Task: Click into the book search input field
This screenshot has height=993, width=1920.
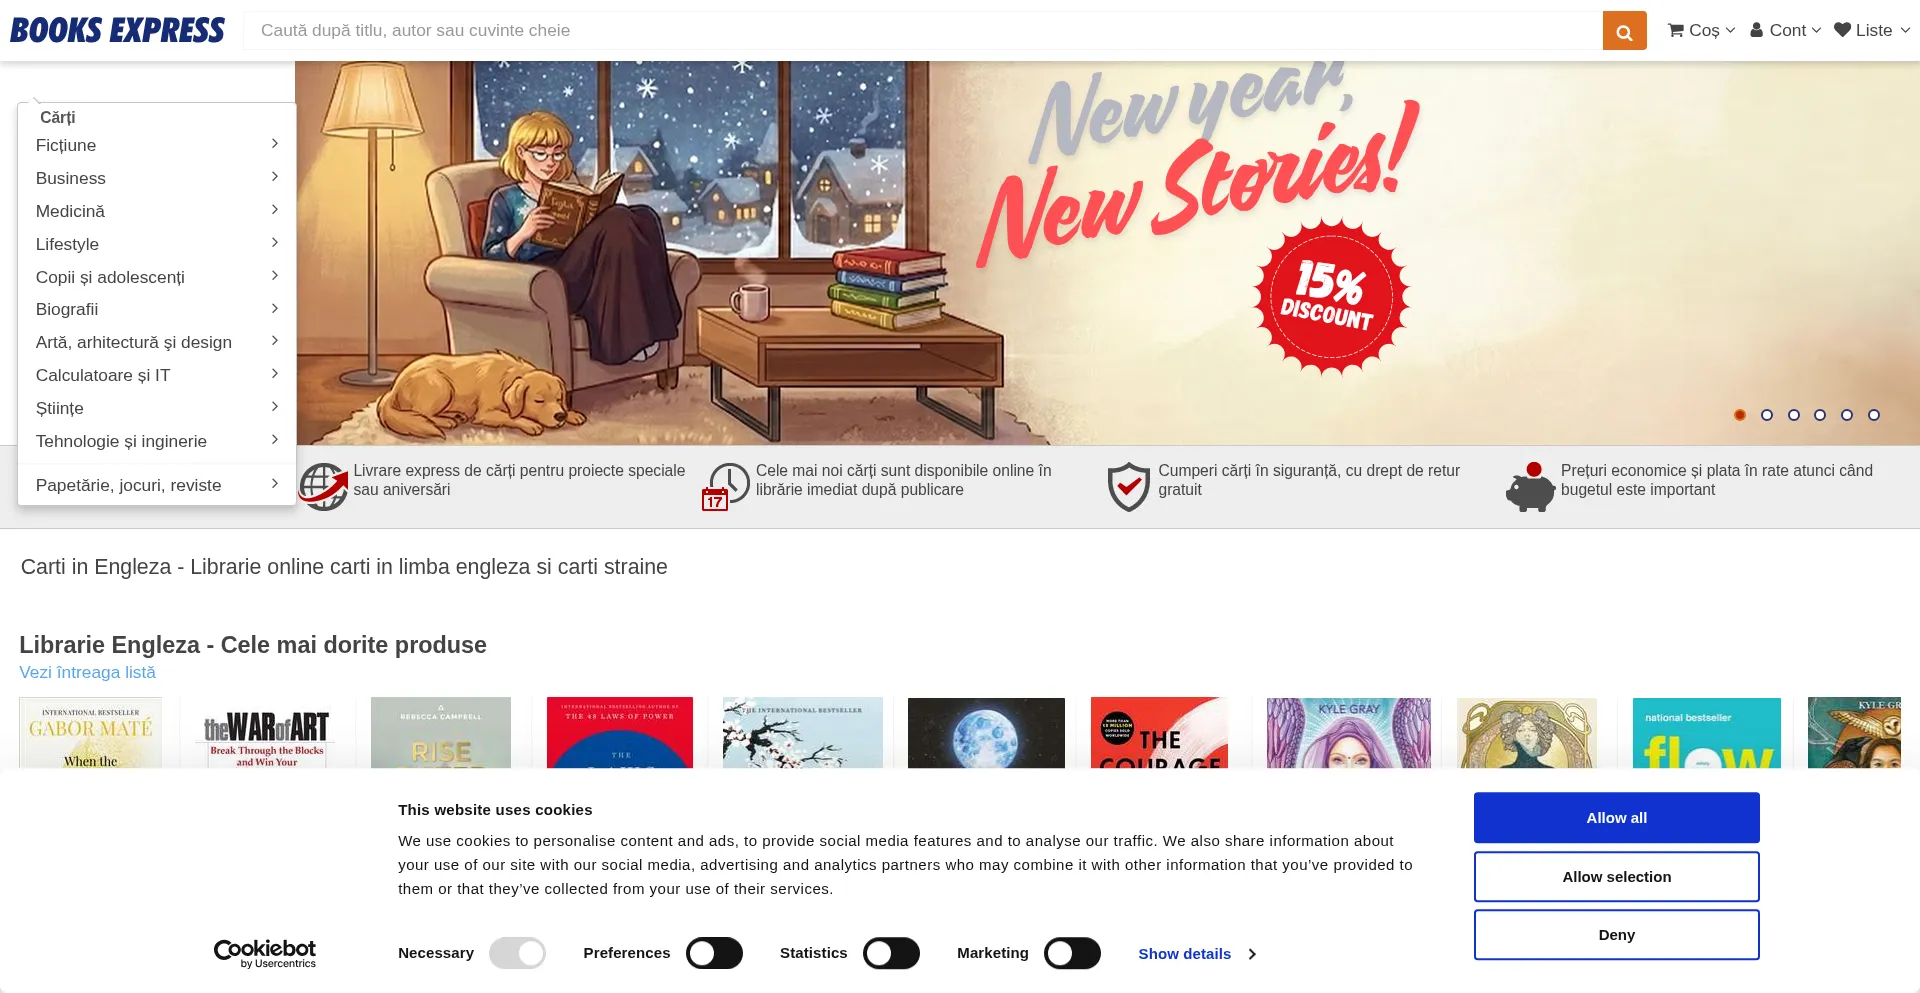Action: pos(923,31)
